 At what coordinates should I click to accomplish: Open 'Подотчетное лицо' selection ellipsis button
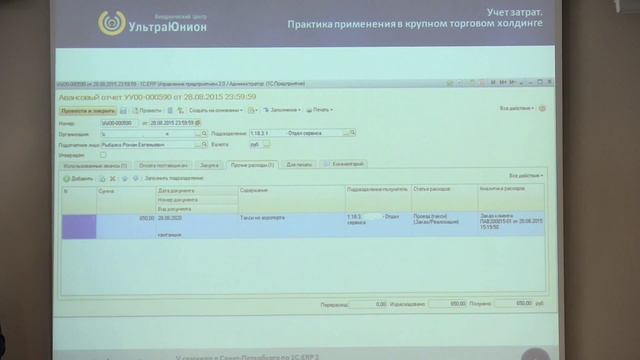pos(198,144)
